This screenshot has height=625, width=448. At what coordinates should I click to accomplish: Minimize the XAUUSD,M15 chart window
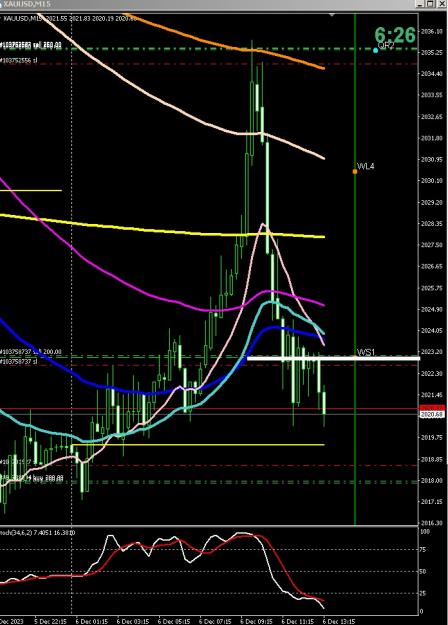(x=419, y=4)
